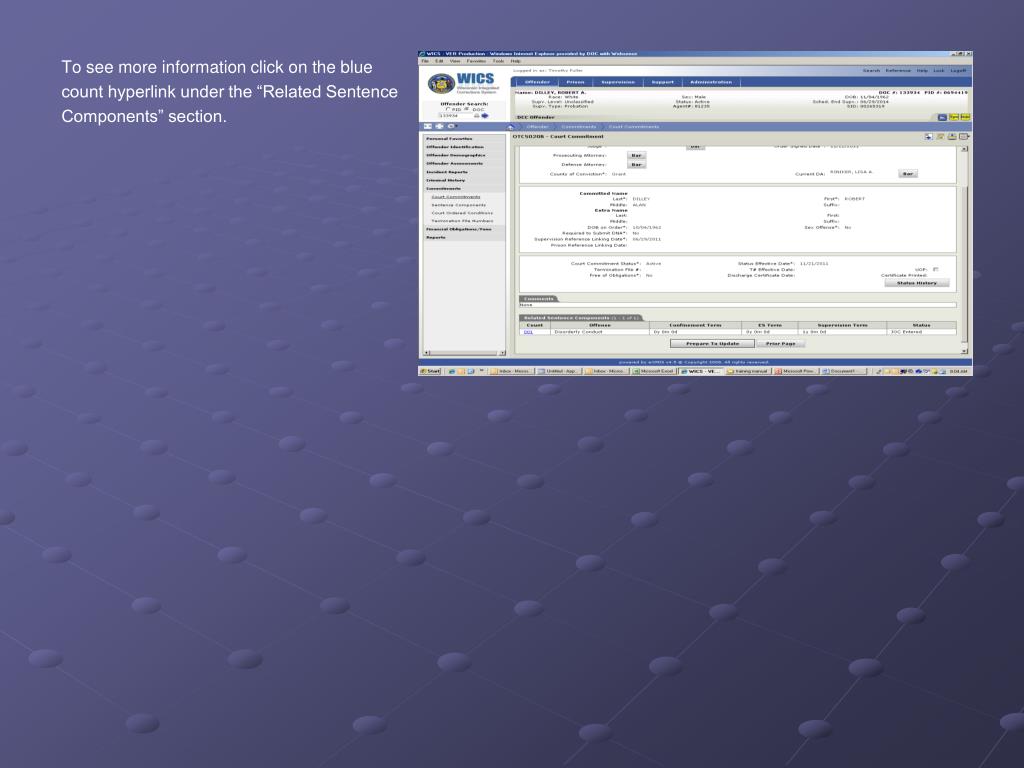Screen dimensions: 1024x768
Task: Click the Comments text field
Action: pos(737,305)
